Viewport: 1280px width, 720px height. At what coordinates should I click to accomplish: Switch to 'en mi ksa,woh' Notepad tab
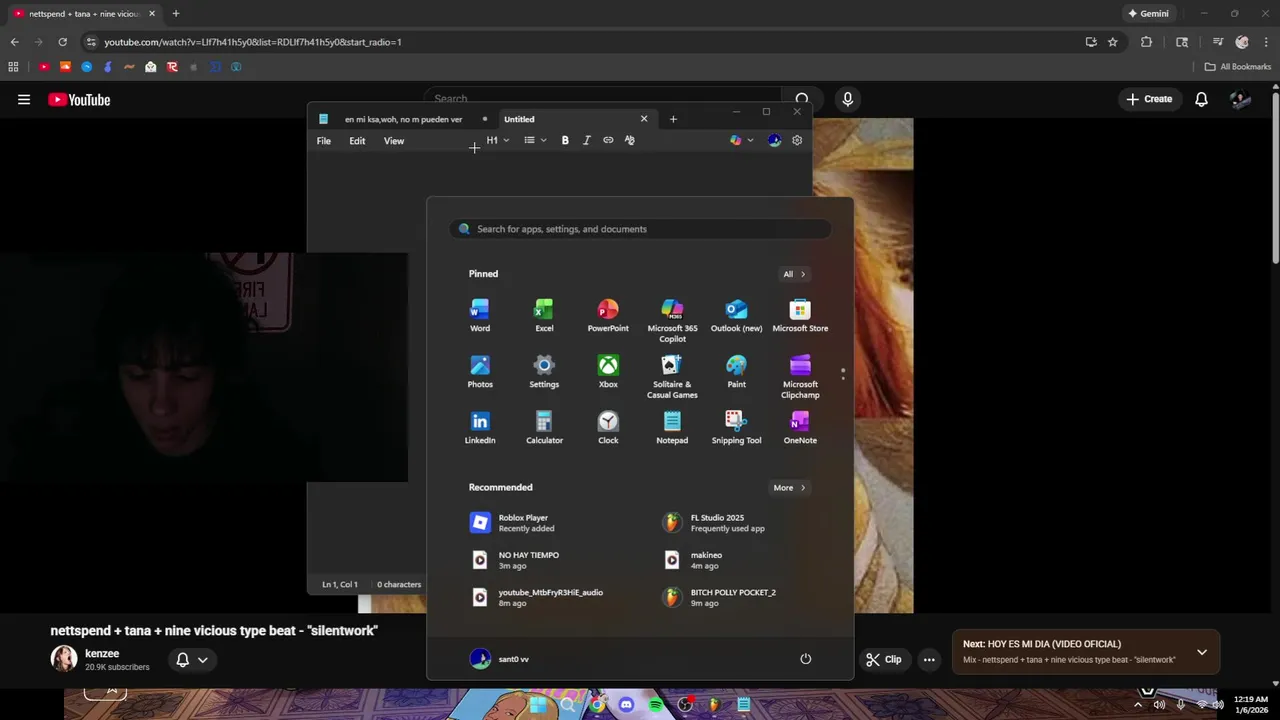coord(403,119)
